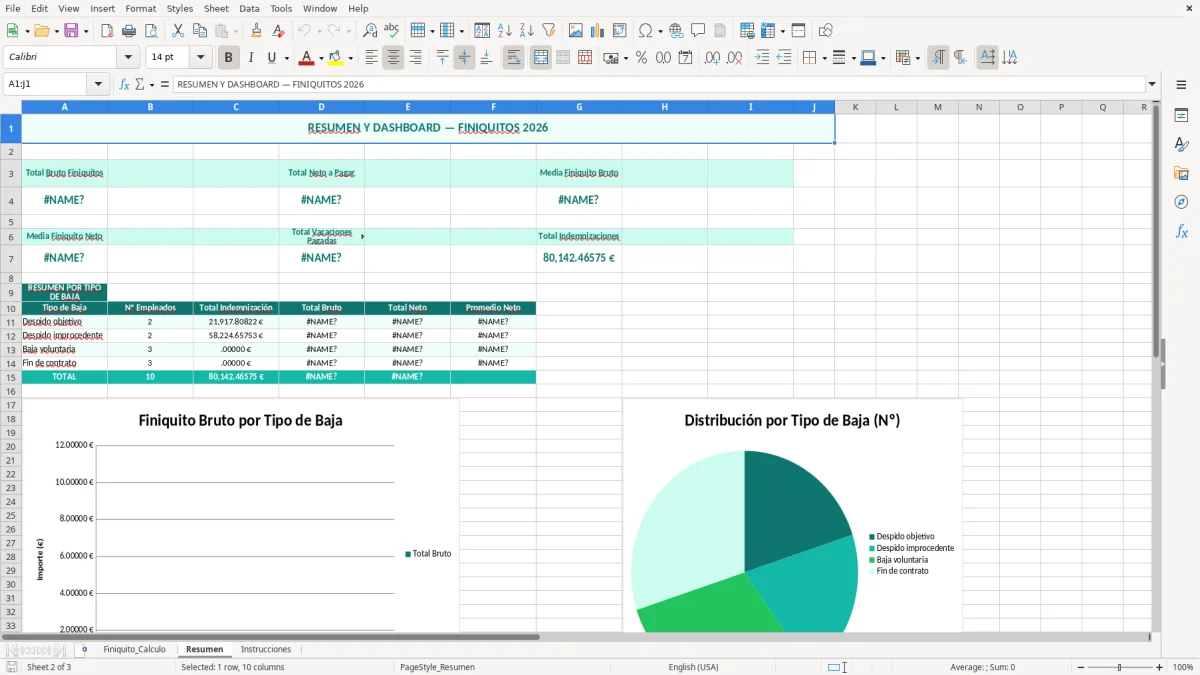Open Print Preview toggle
The width and height of the screenshot is (1200, 675).
click(150, 31)
